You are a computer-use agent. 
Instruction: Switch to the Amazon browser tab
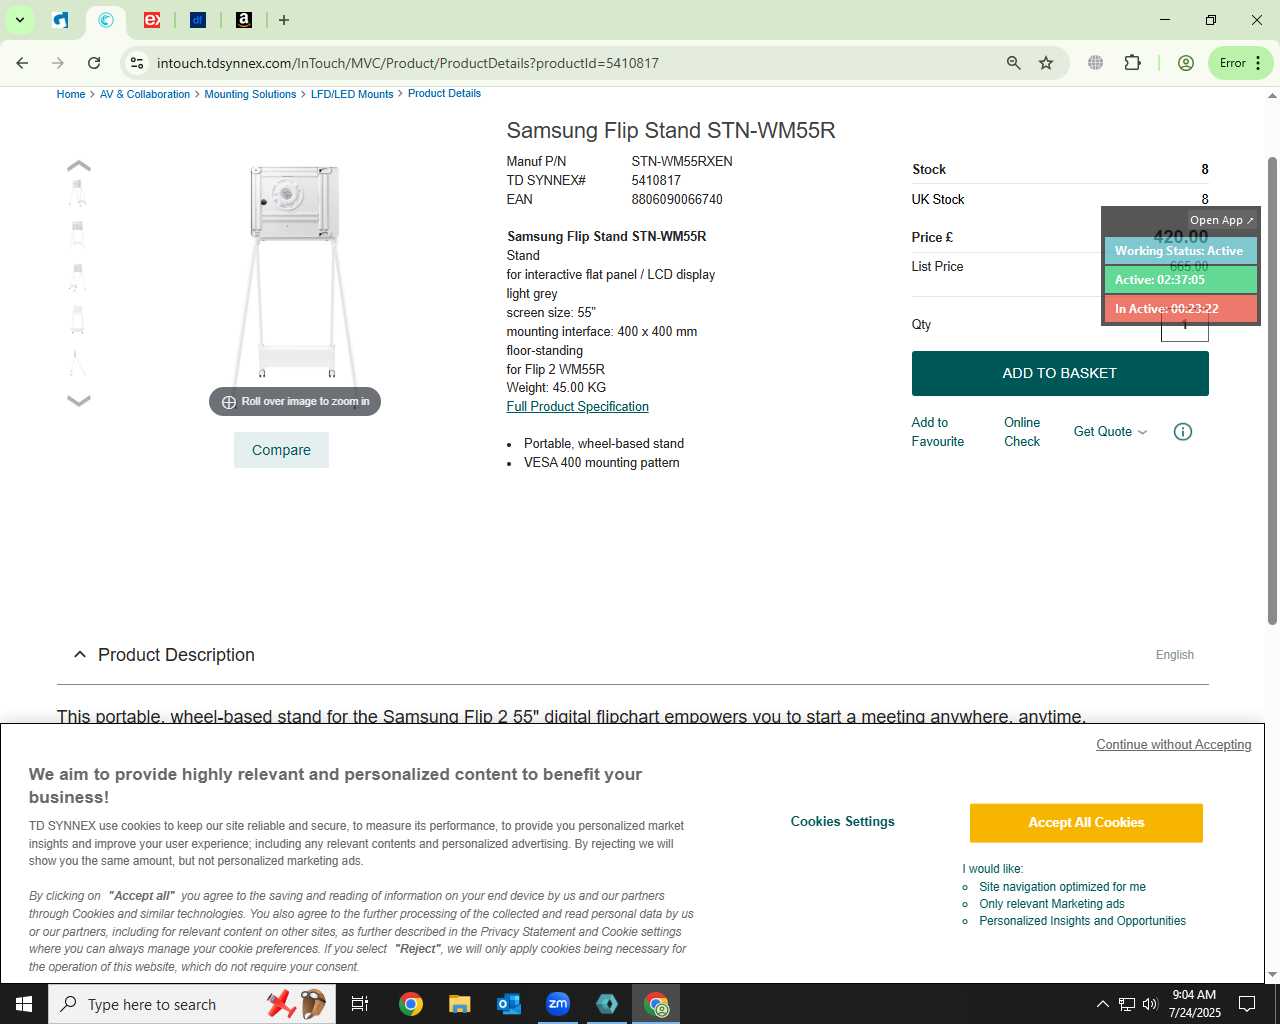tap(244, 20)
